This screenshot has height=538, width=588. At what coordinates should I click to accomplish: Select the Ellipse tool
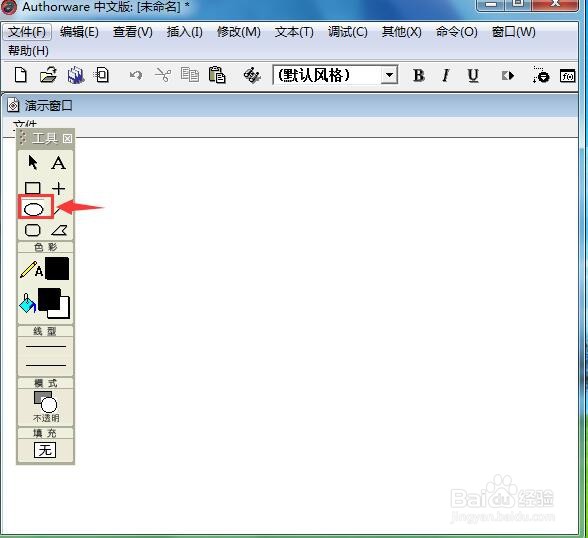[x=34, y=209]
